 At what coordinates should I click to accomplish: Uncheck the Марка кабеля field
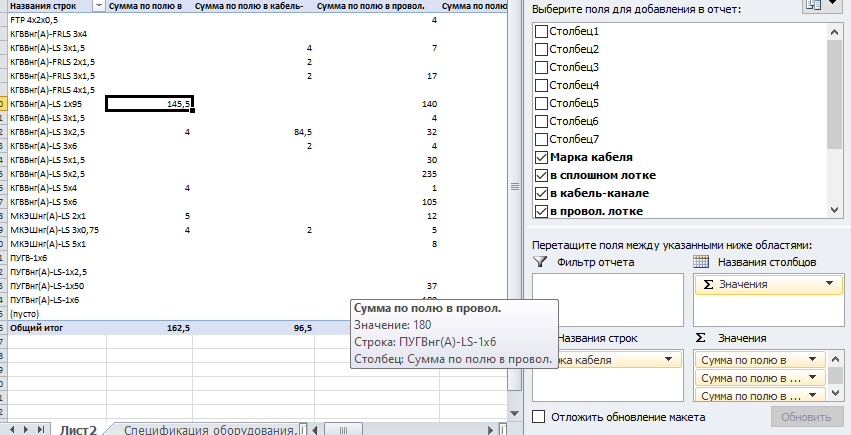click(541, 157)
